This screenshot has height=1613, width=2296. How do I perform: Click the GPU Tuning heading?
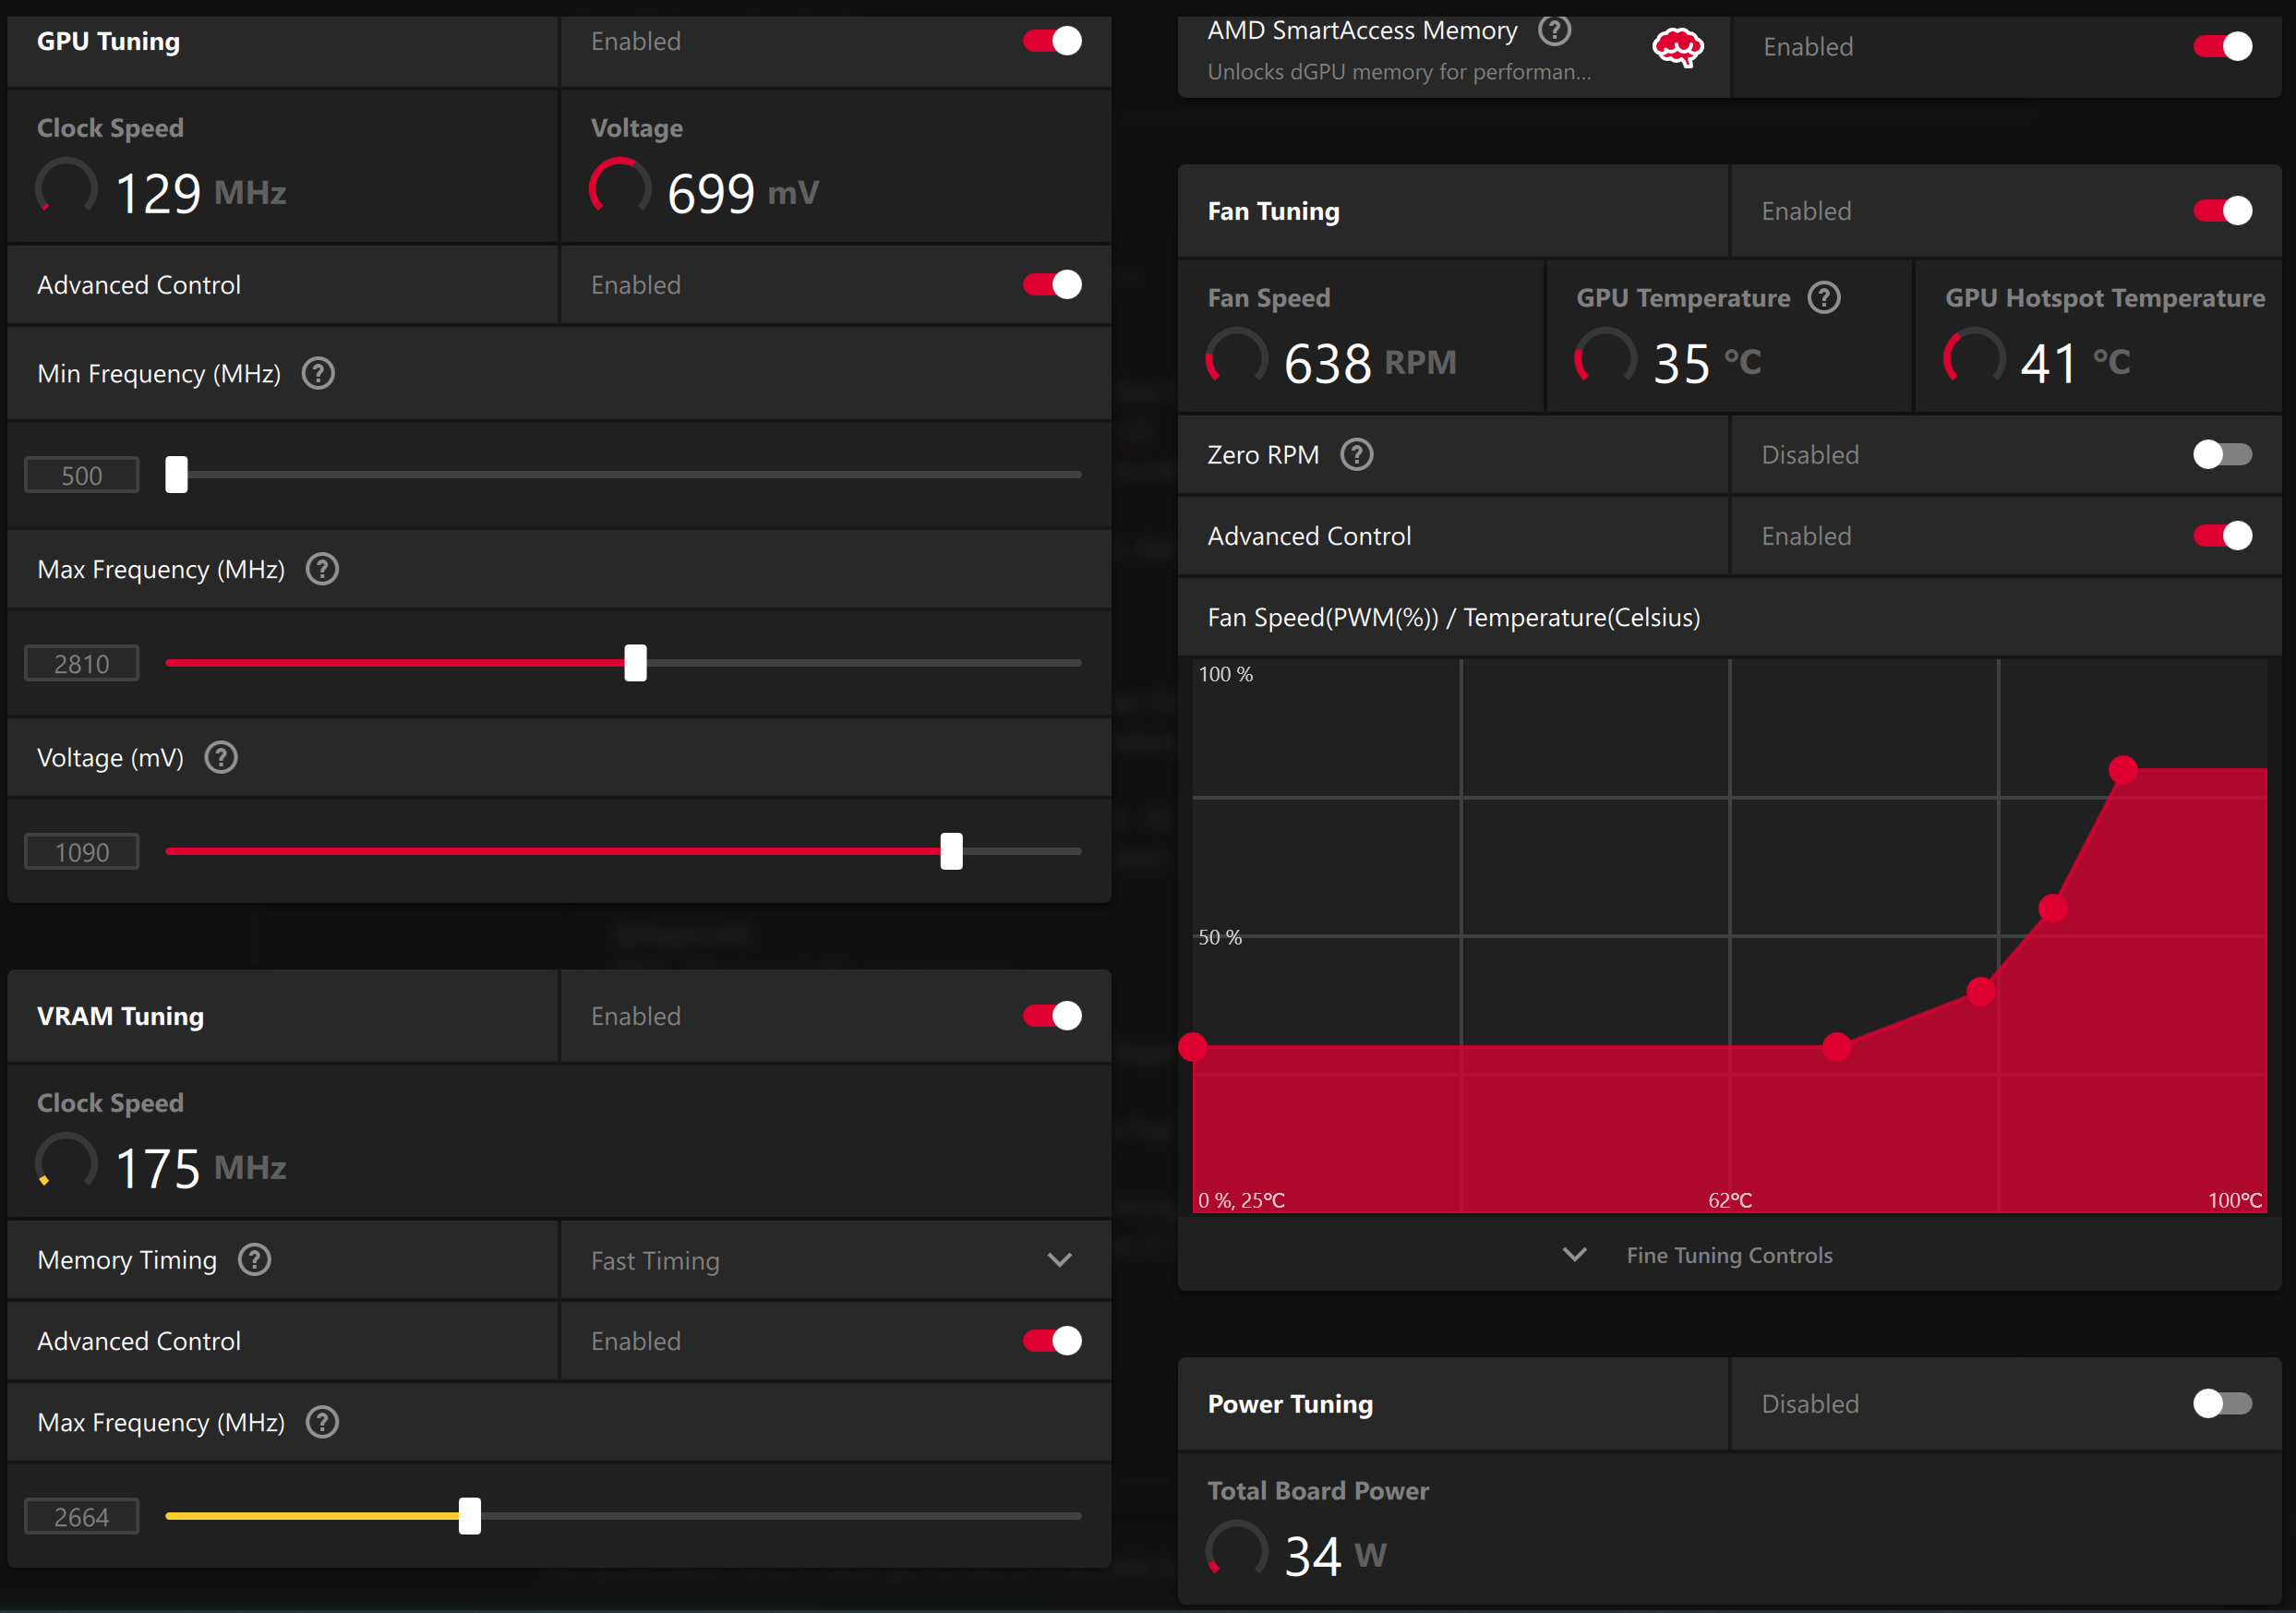point(108,42)
